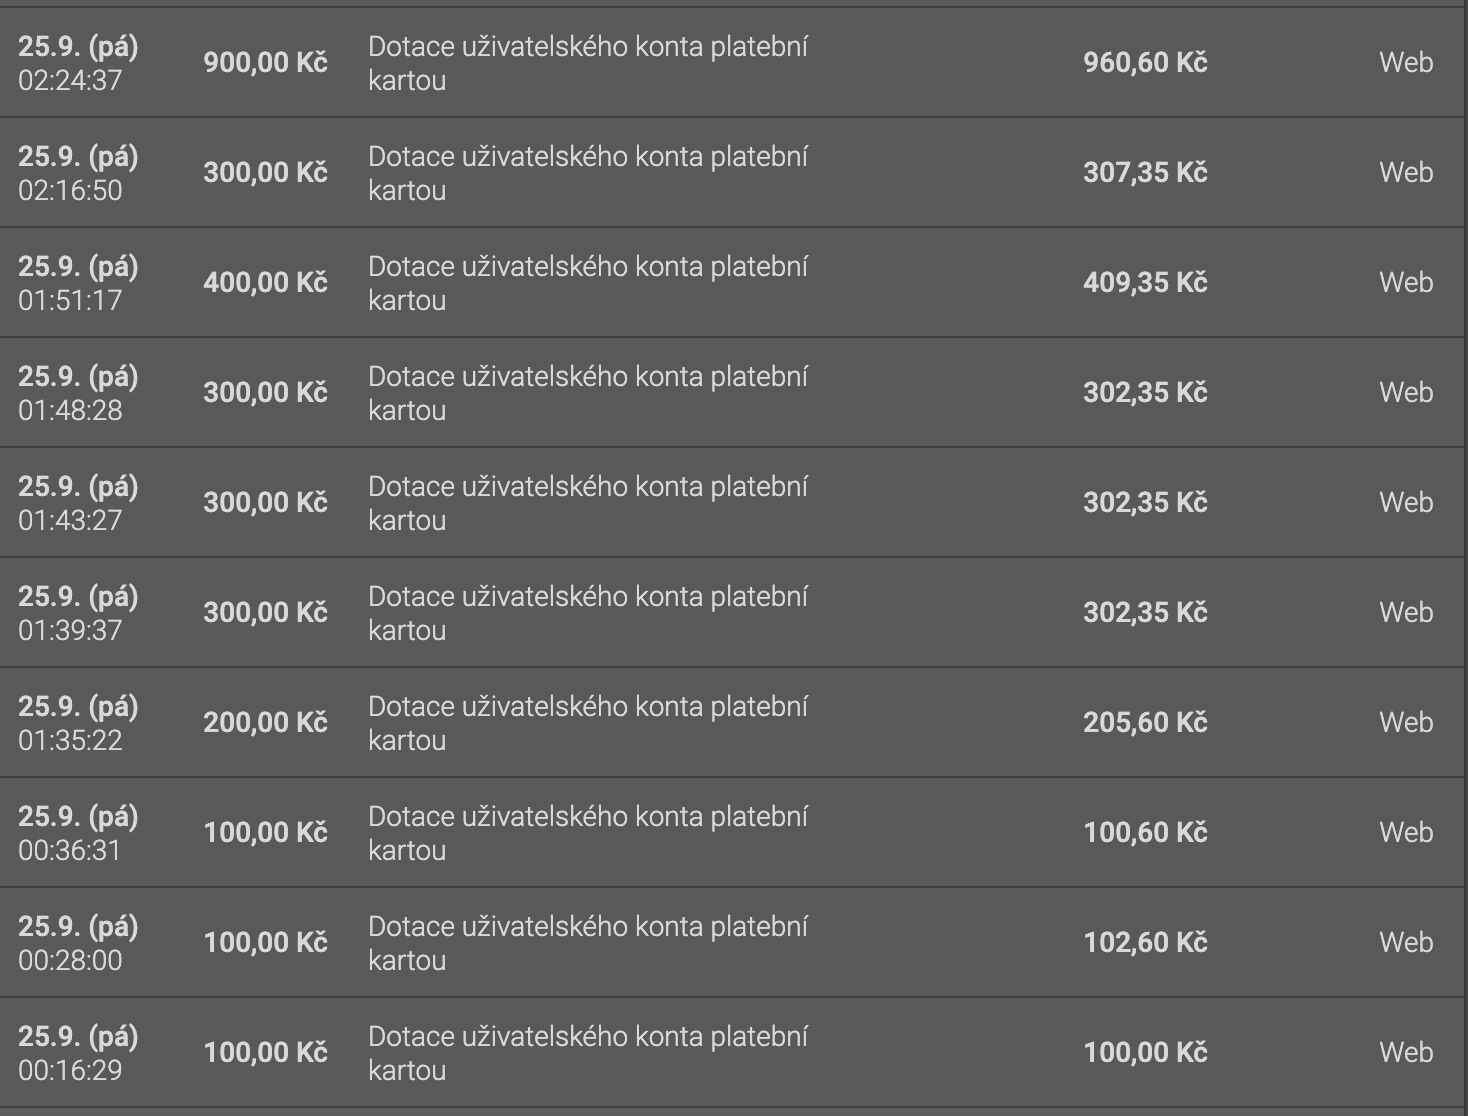Click the 01:35:22 transaction timestamp
The image size is (1468, 1116).
pyautogui.click(x=70, y=741)
